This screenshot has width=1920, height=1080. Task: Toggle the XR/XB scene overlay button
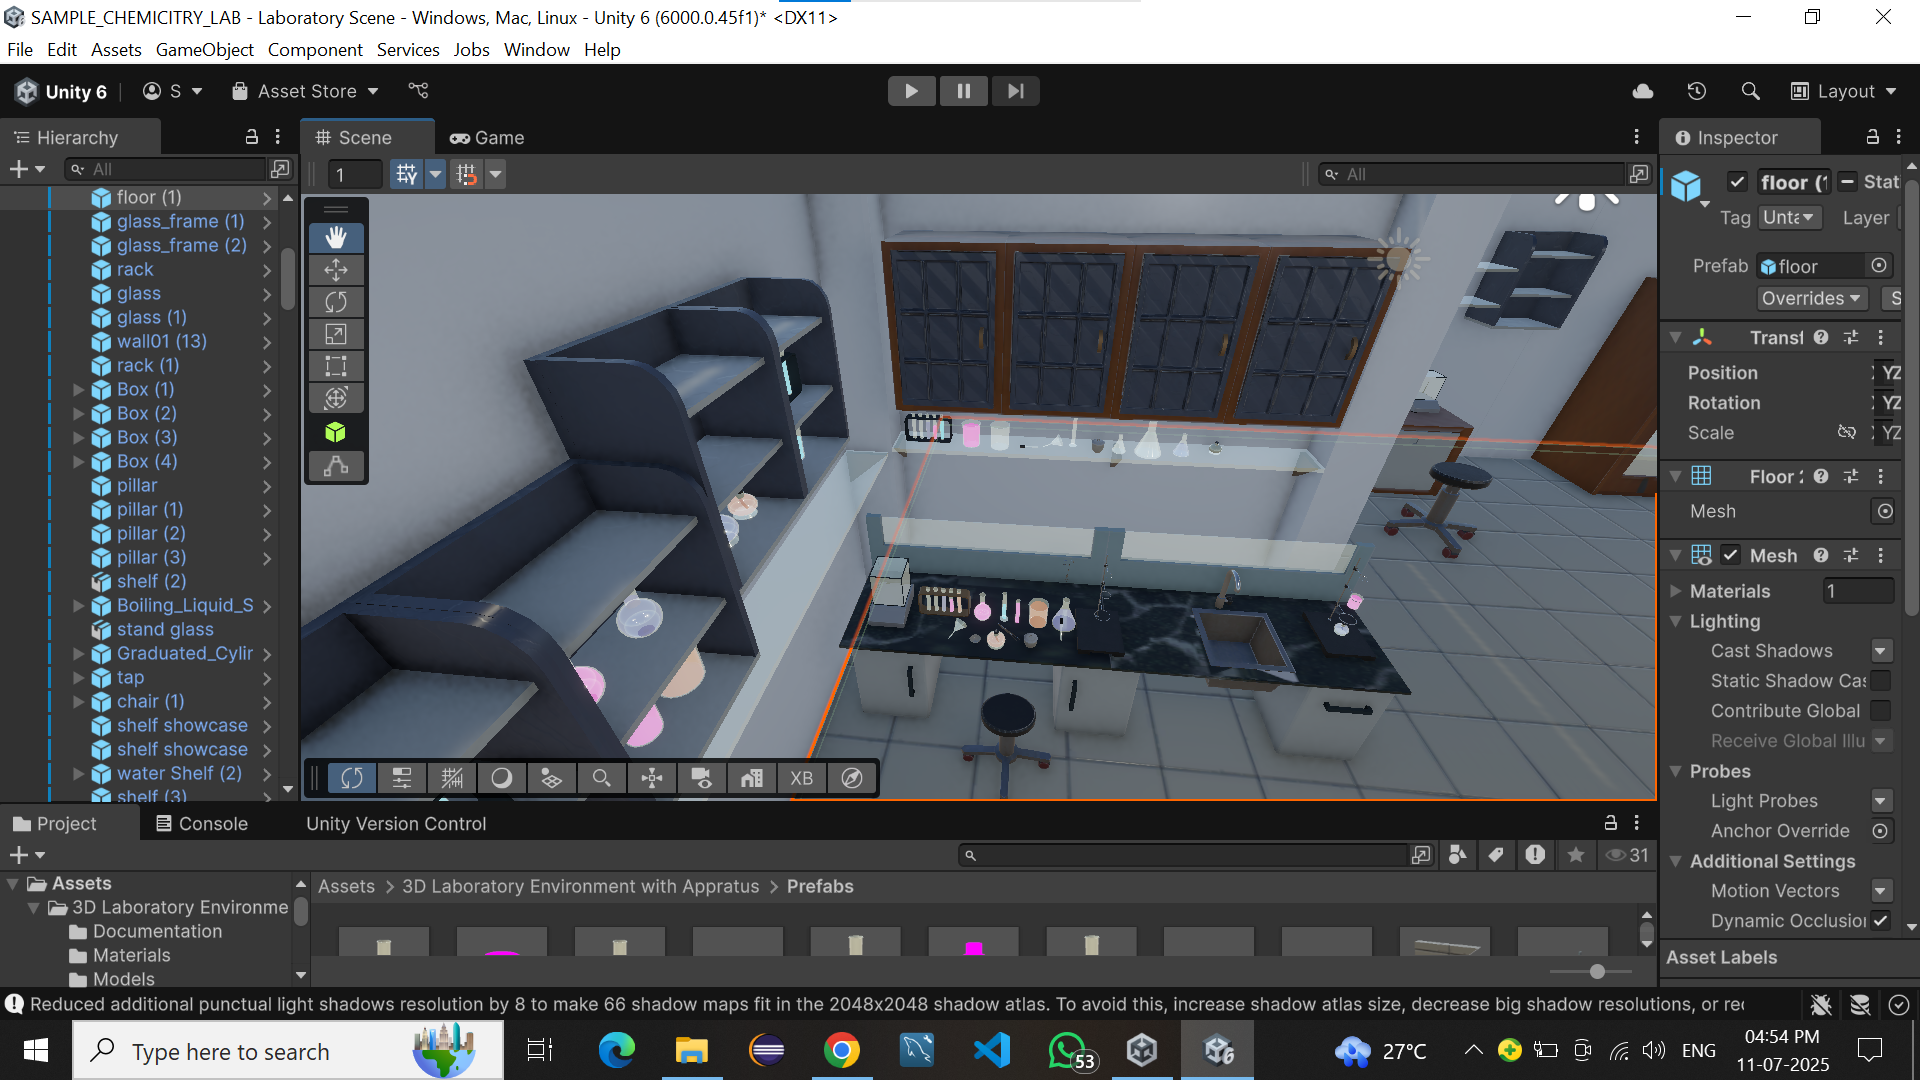click(x=802, y=778)
